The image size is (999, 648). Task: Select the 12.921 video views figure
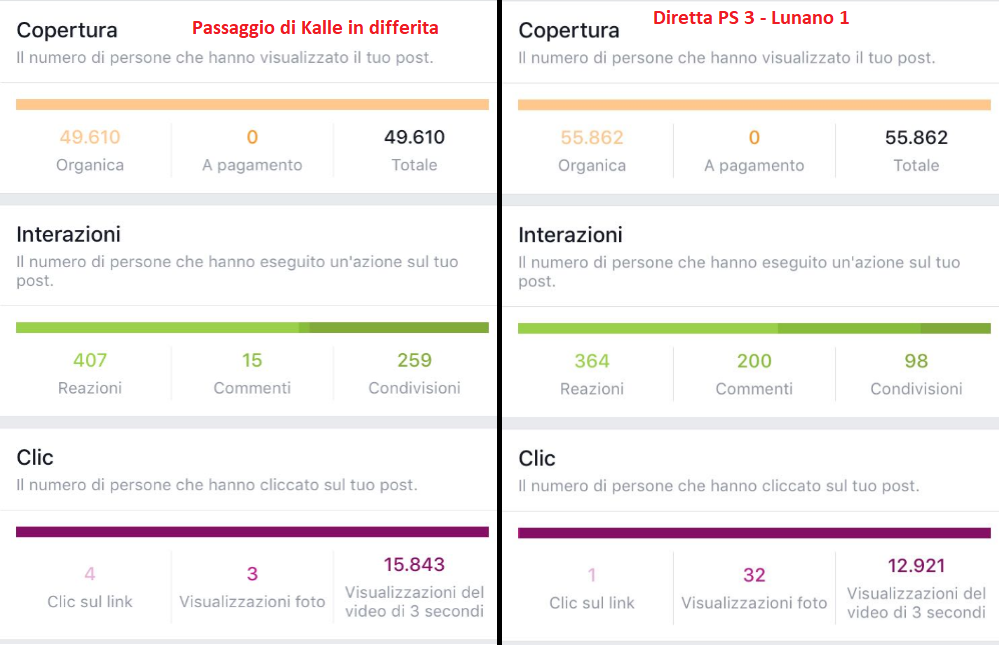pos(916,566)
